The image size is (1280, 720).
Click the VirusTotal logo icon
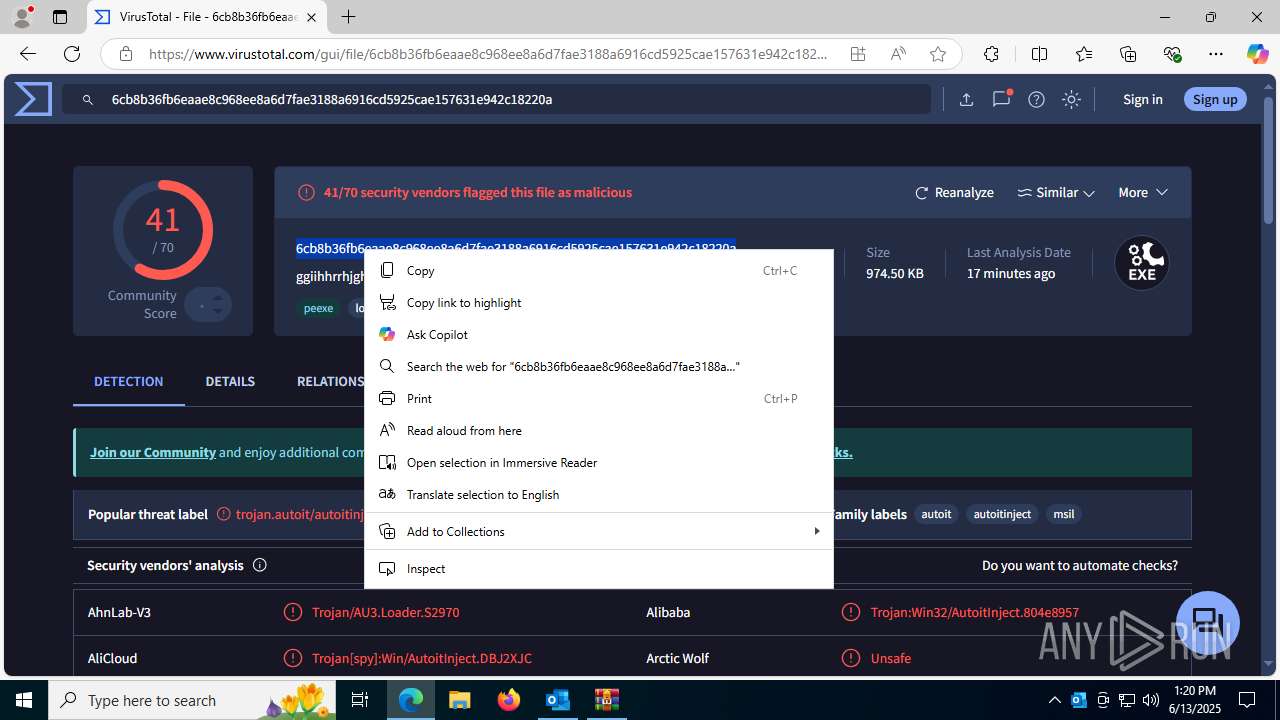pyautogui.click(x=33, y=99)
